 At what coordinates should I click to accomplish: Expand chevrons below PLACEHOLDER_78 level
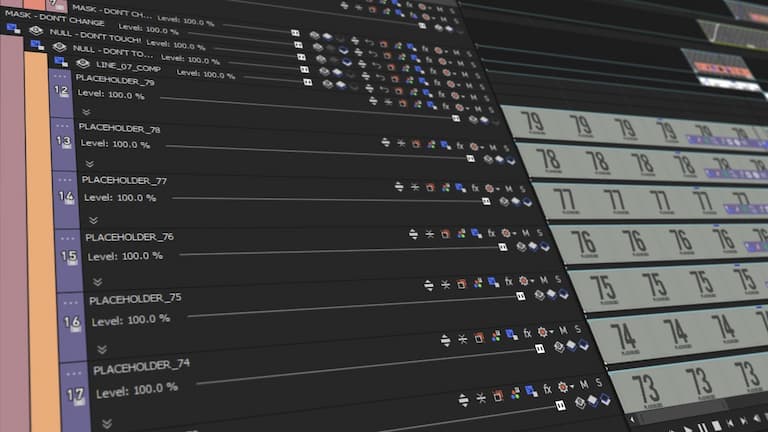pyautogui.click(x=89, y=164)
